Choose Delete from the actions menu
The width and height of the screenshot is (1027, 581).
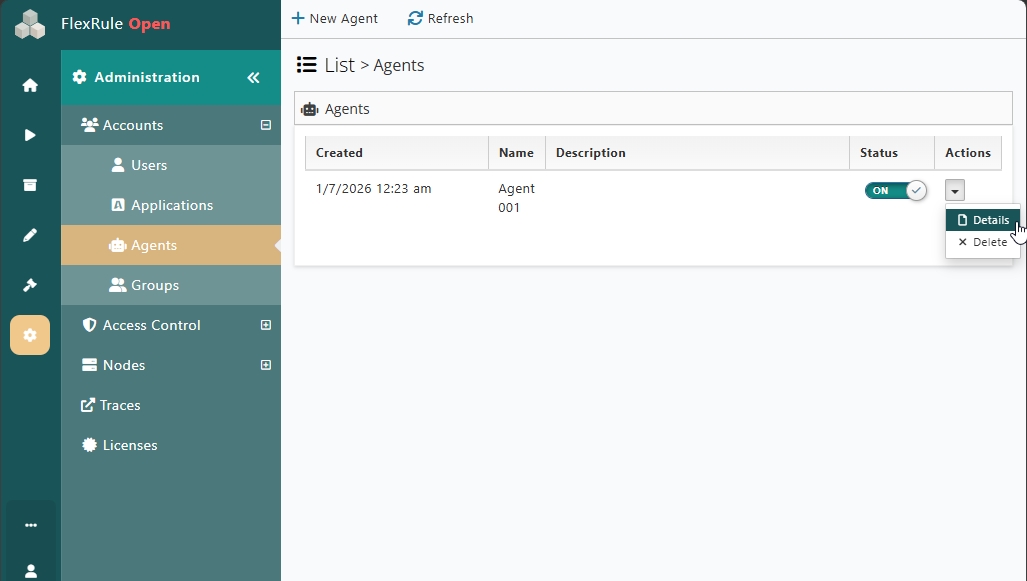pyautogui.click(x=982, y=242)
